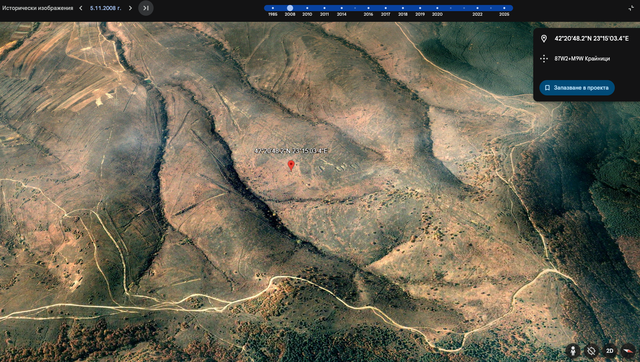Viewport: 640px width, 362px height.
Task: Switch the map view to 2D
Action: [609, 351]
